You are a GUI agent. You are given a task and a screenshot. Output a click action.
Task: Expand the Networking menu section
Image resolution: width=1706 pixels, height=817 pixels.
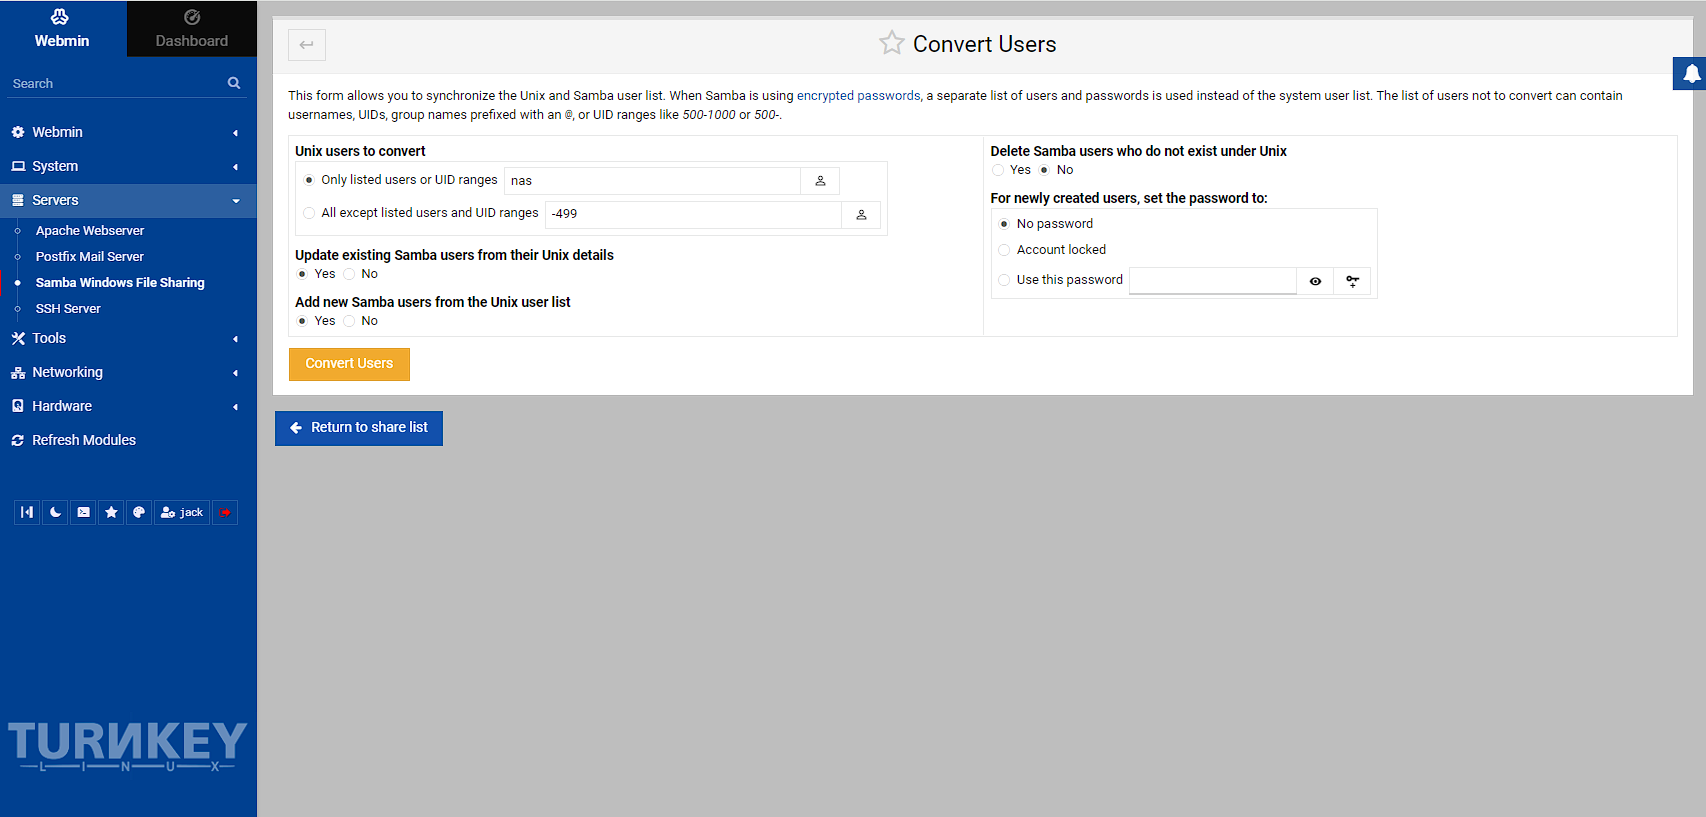(x=128, y=372)
